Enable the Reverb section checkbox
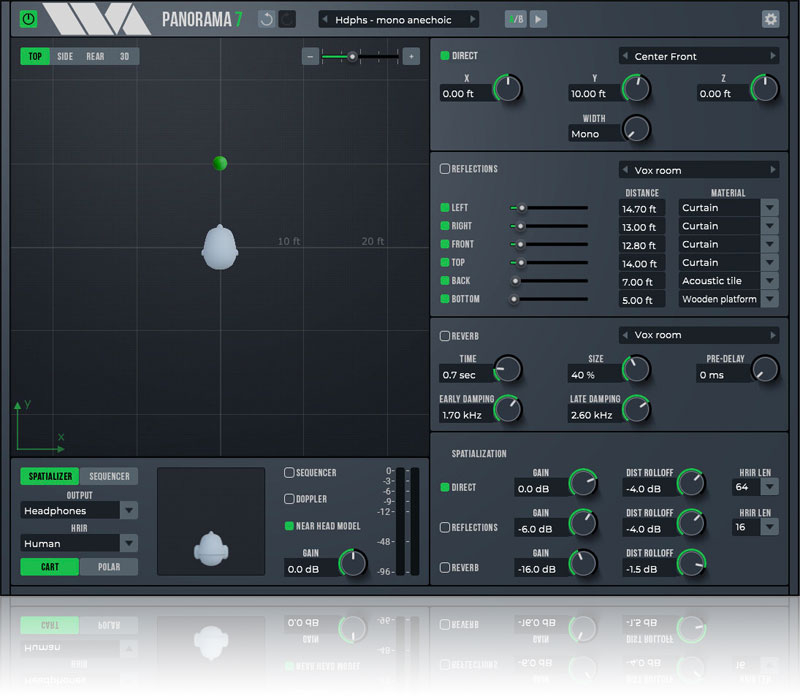Image resolution: width=800 pixels, height=696 pixels. click(445, 336)
